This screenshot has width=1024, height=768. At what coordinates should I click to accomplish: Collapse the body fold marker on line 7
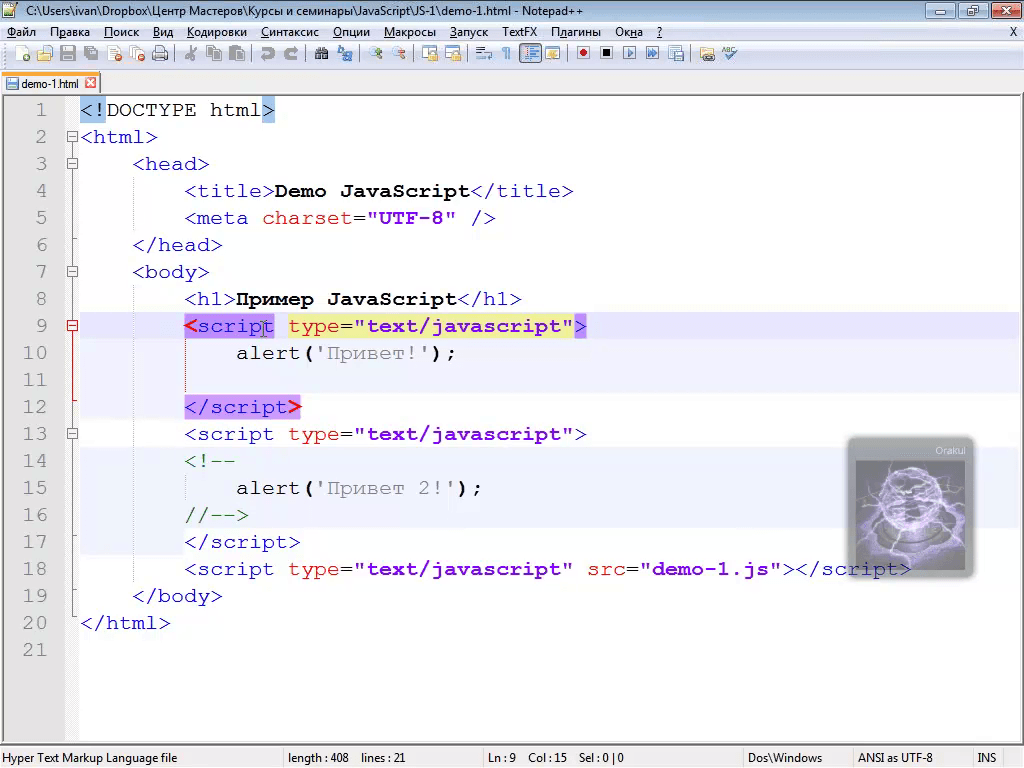72,272
